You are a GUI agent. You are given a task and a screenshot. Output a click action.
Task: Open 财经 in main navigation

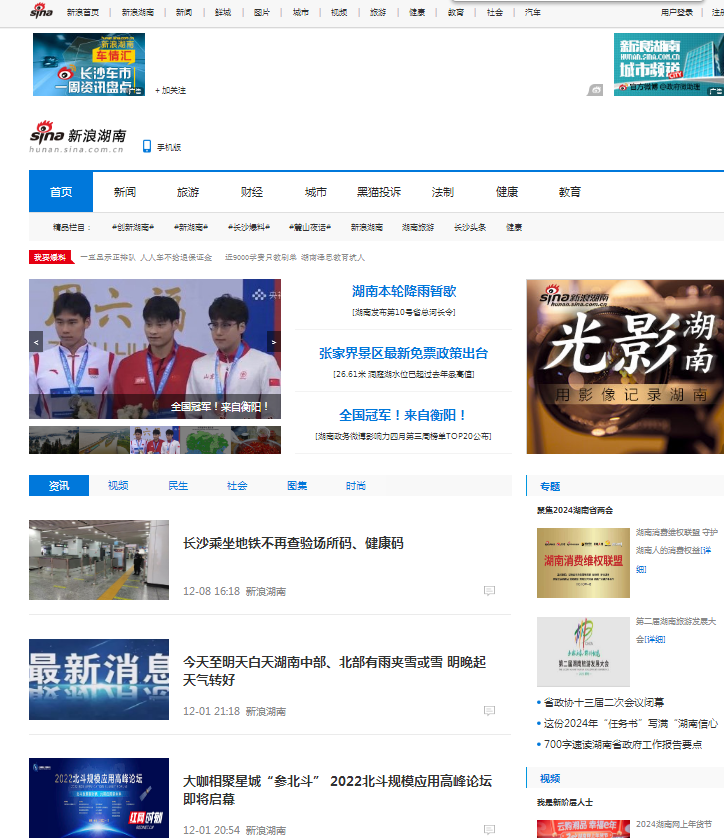pos(252,192)
